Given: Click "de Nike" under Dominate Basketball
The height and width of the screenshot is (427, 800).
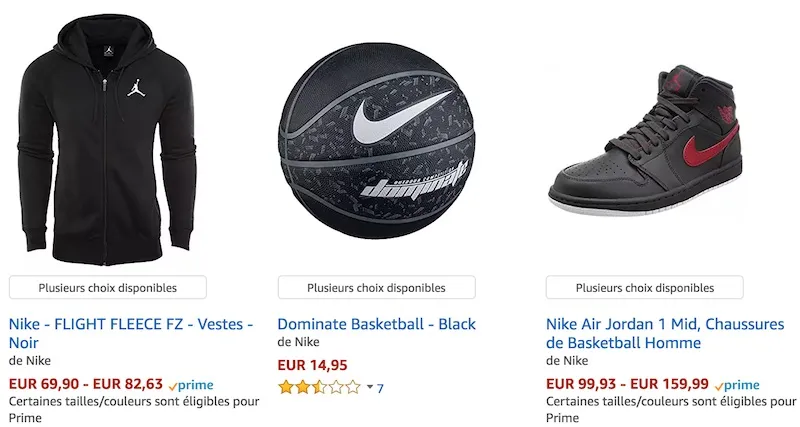Looking at the screenshot, I should coord(297,343).
